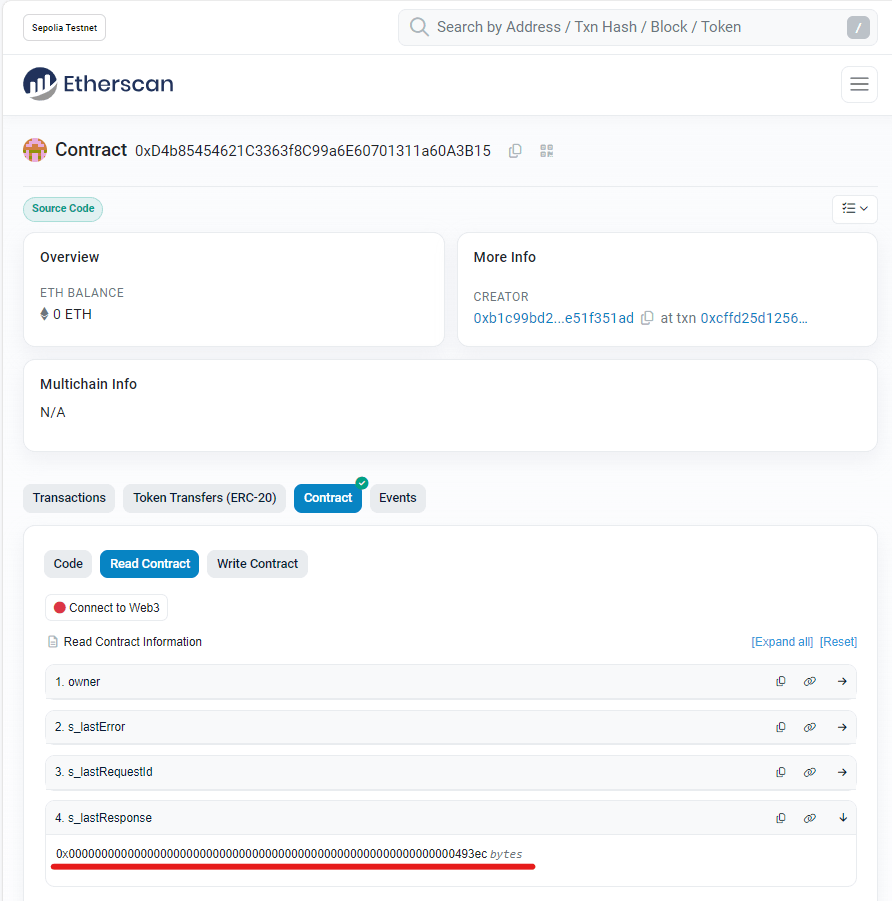Select the Contract tab
This screenshot has height=901, width=892.
pos(328,498)
